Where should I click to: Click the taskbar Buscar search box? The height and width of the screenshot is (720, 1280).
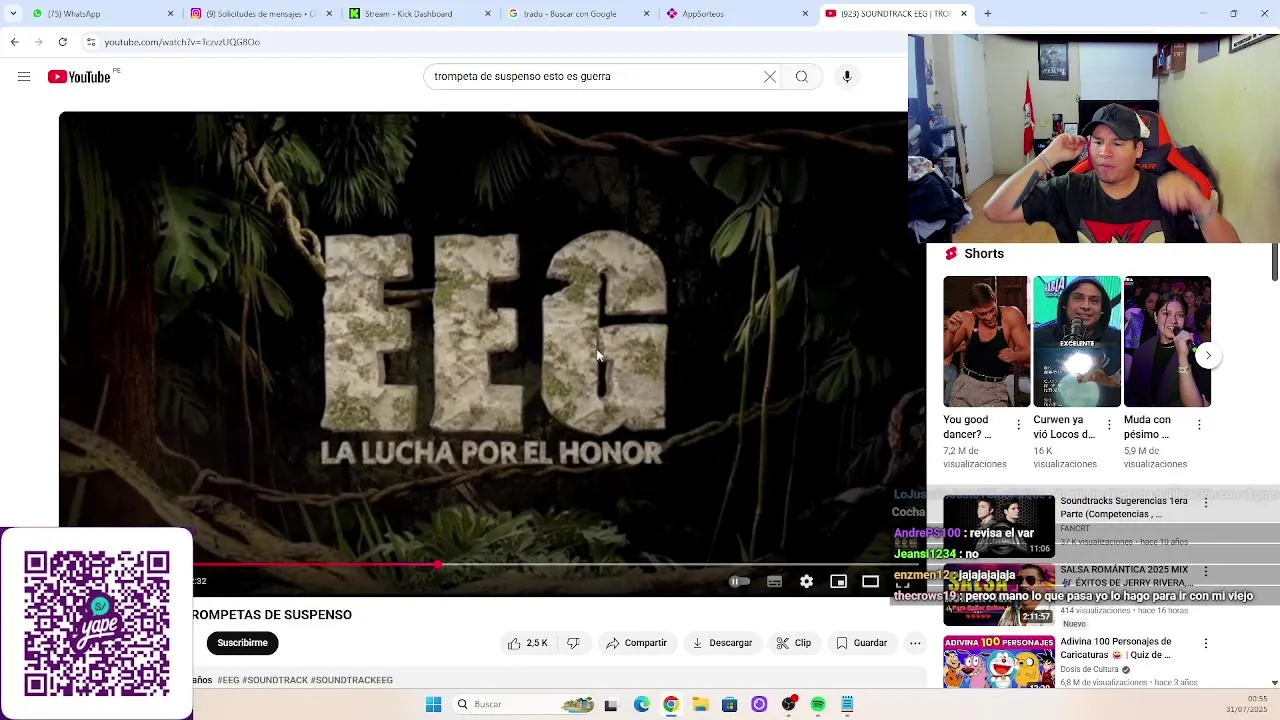523,705
